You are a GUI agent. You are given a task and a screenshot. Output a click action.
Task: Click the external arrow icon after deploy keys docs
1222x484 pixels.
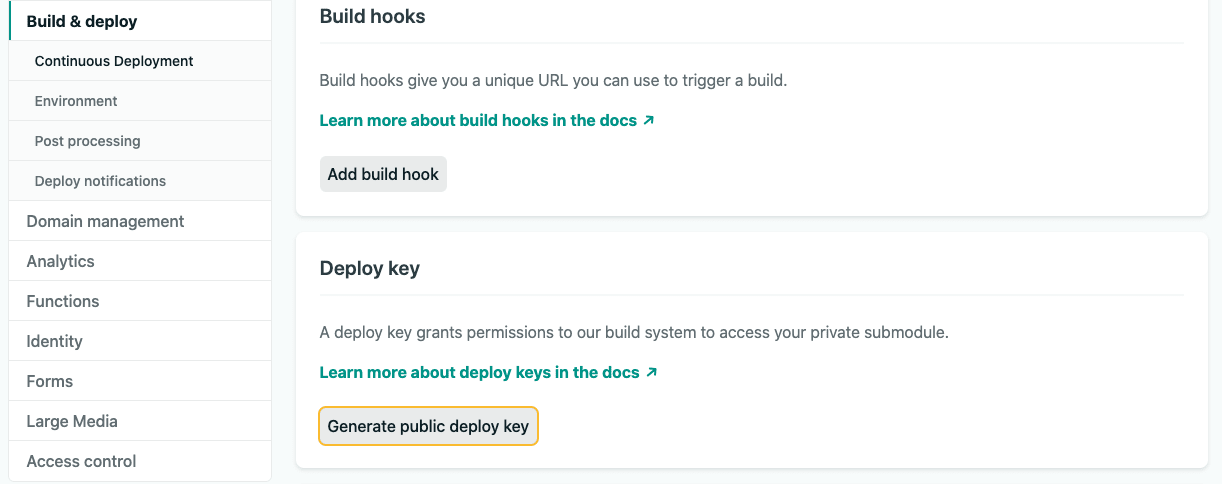(x=651, y=372)
